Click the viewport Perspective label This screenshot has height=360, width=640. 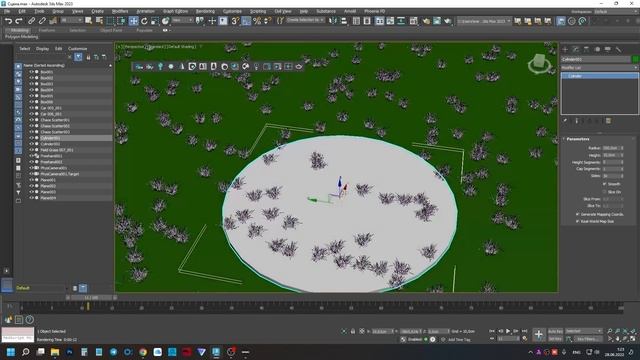click(x=134, y=47)
